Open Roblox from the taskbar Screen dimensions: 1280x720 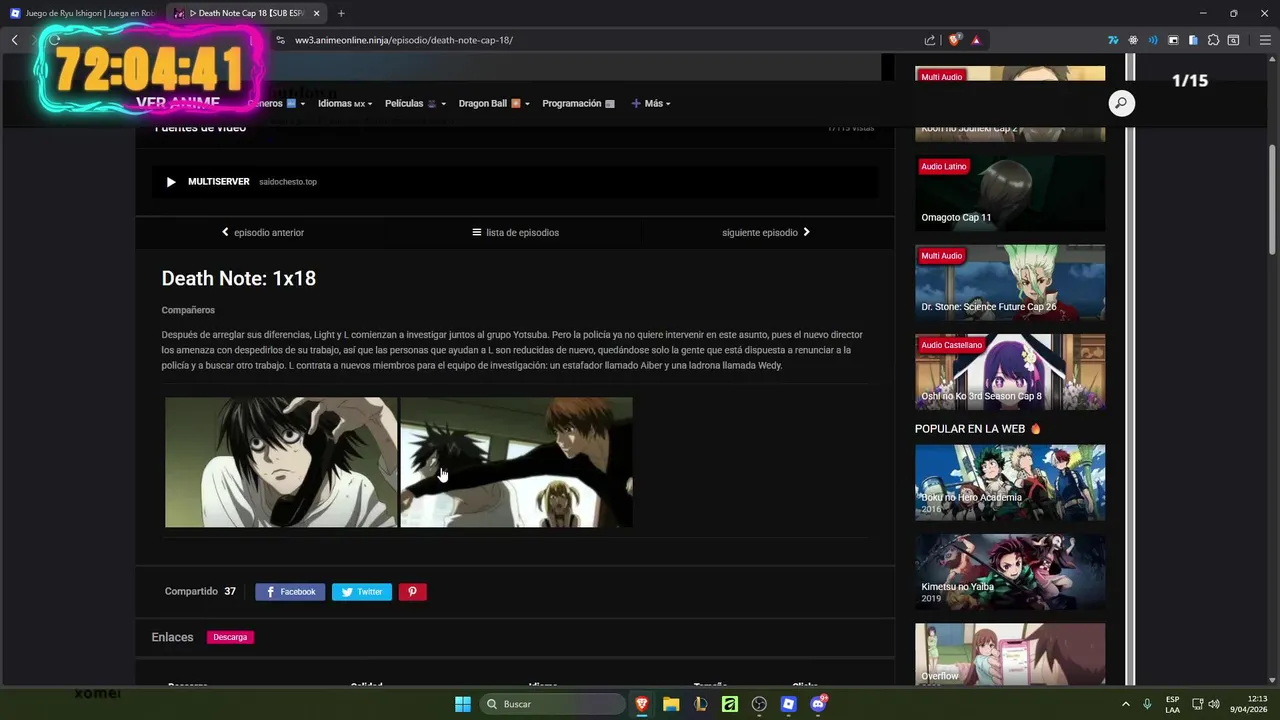(788, 704)
